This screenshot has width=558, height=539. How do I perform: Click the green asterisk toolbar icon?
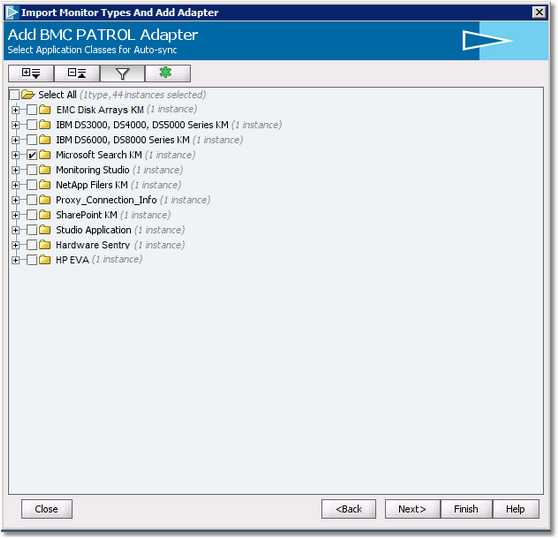[x=168, y=73]
